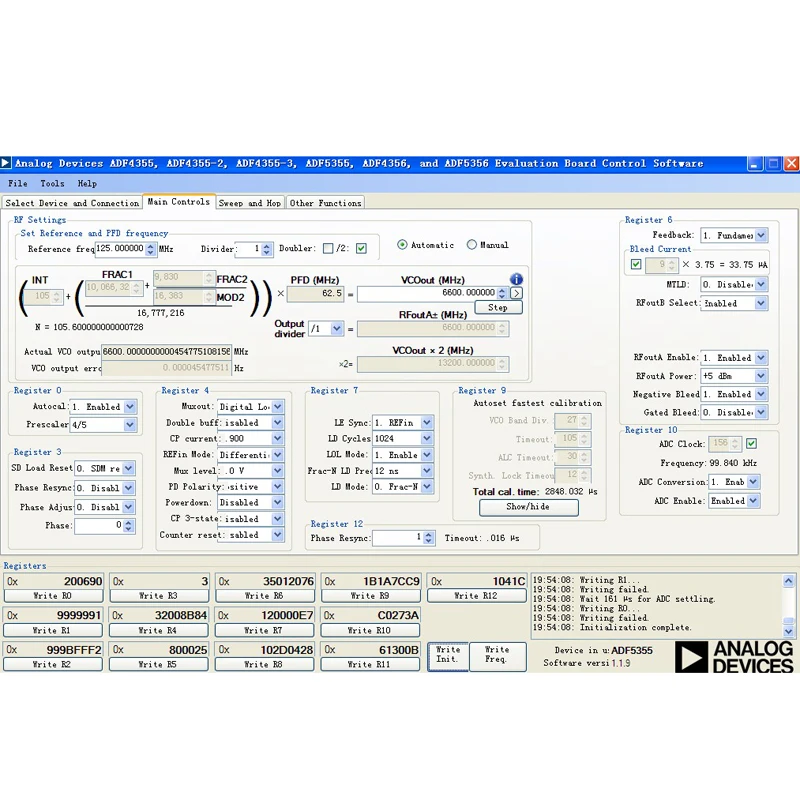Click the log panel scrollbar down arrow
Image resolution: width=800 pixels, height=800 pixels.
[x=788, y=632]
